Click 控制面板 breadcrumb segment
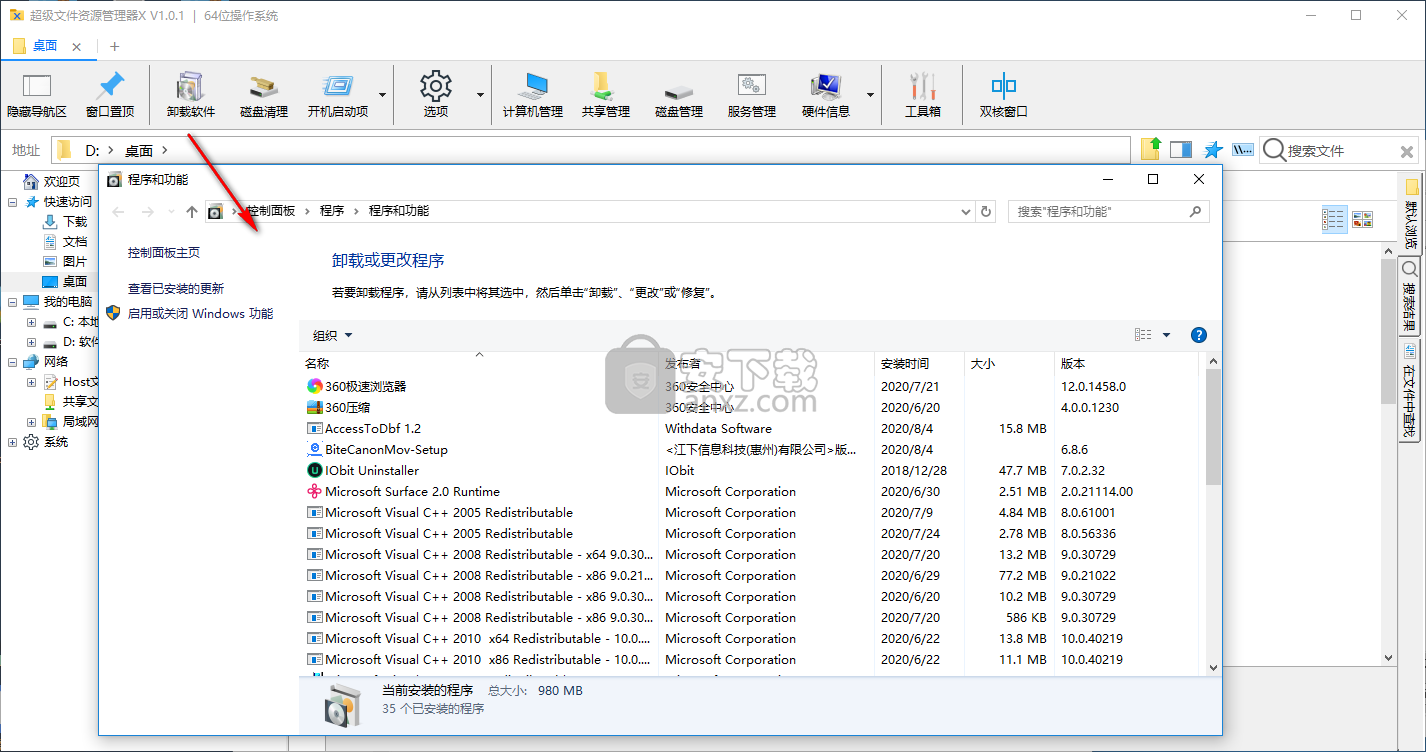This screenshot has width=1426, height=752. click(x=270, y=211)
